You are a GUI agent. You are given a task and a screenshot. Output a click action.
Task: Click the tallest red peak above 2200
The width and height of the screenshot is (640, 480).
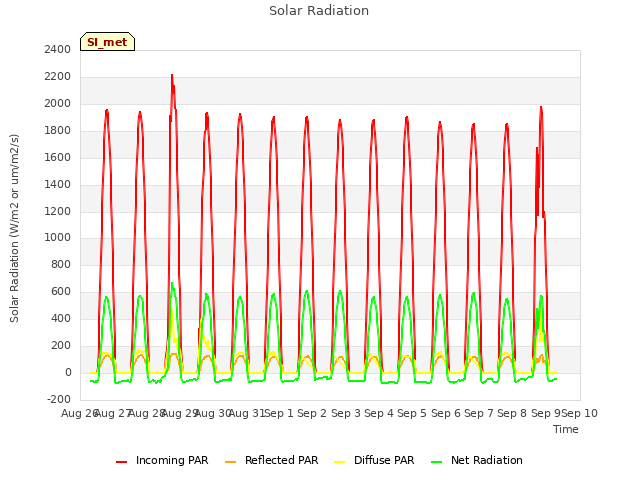coord(172,76)
